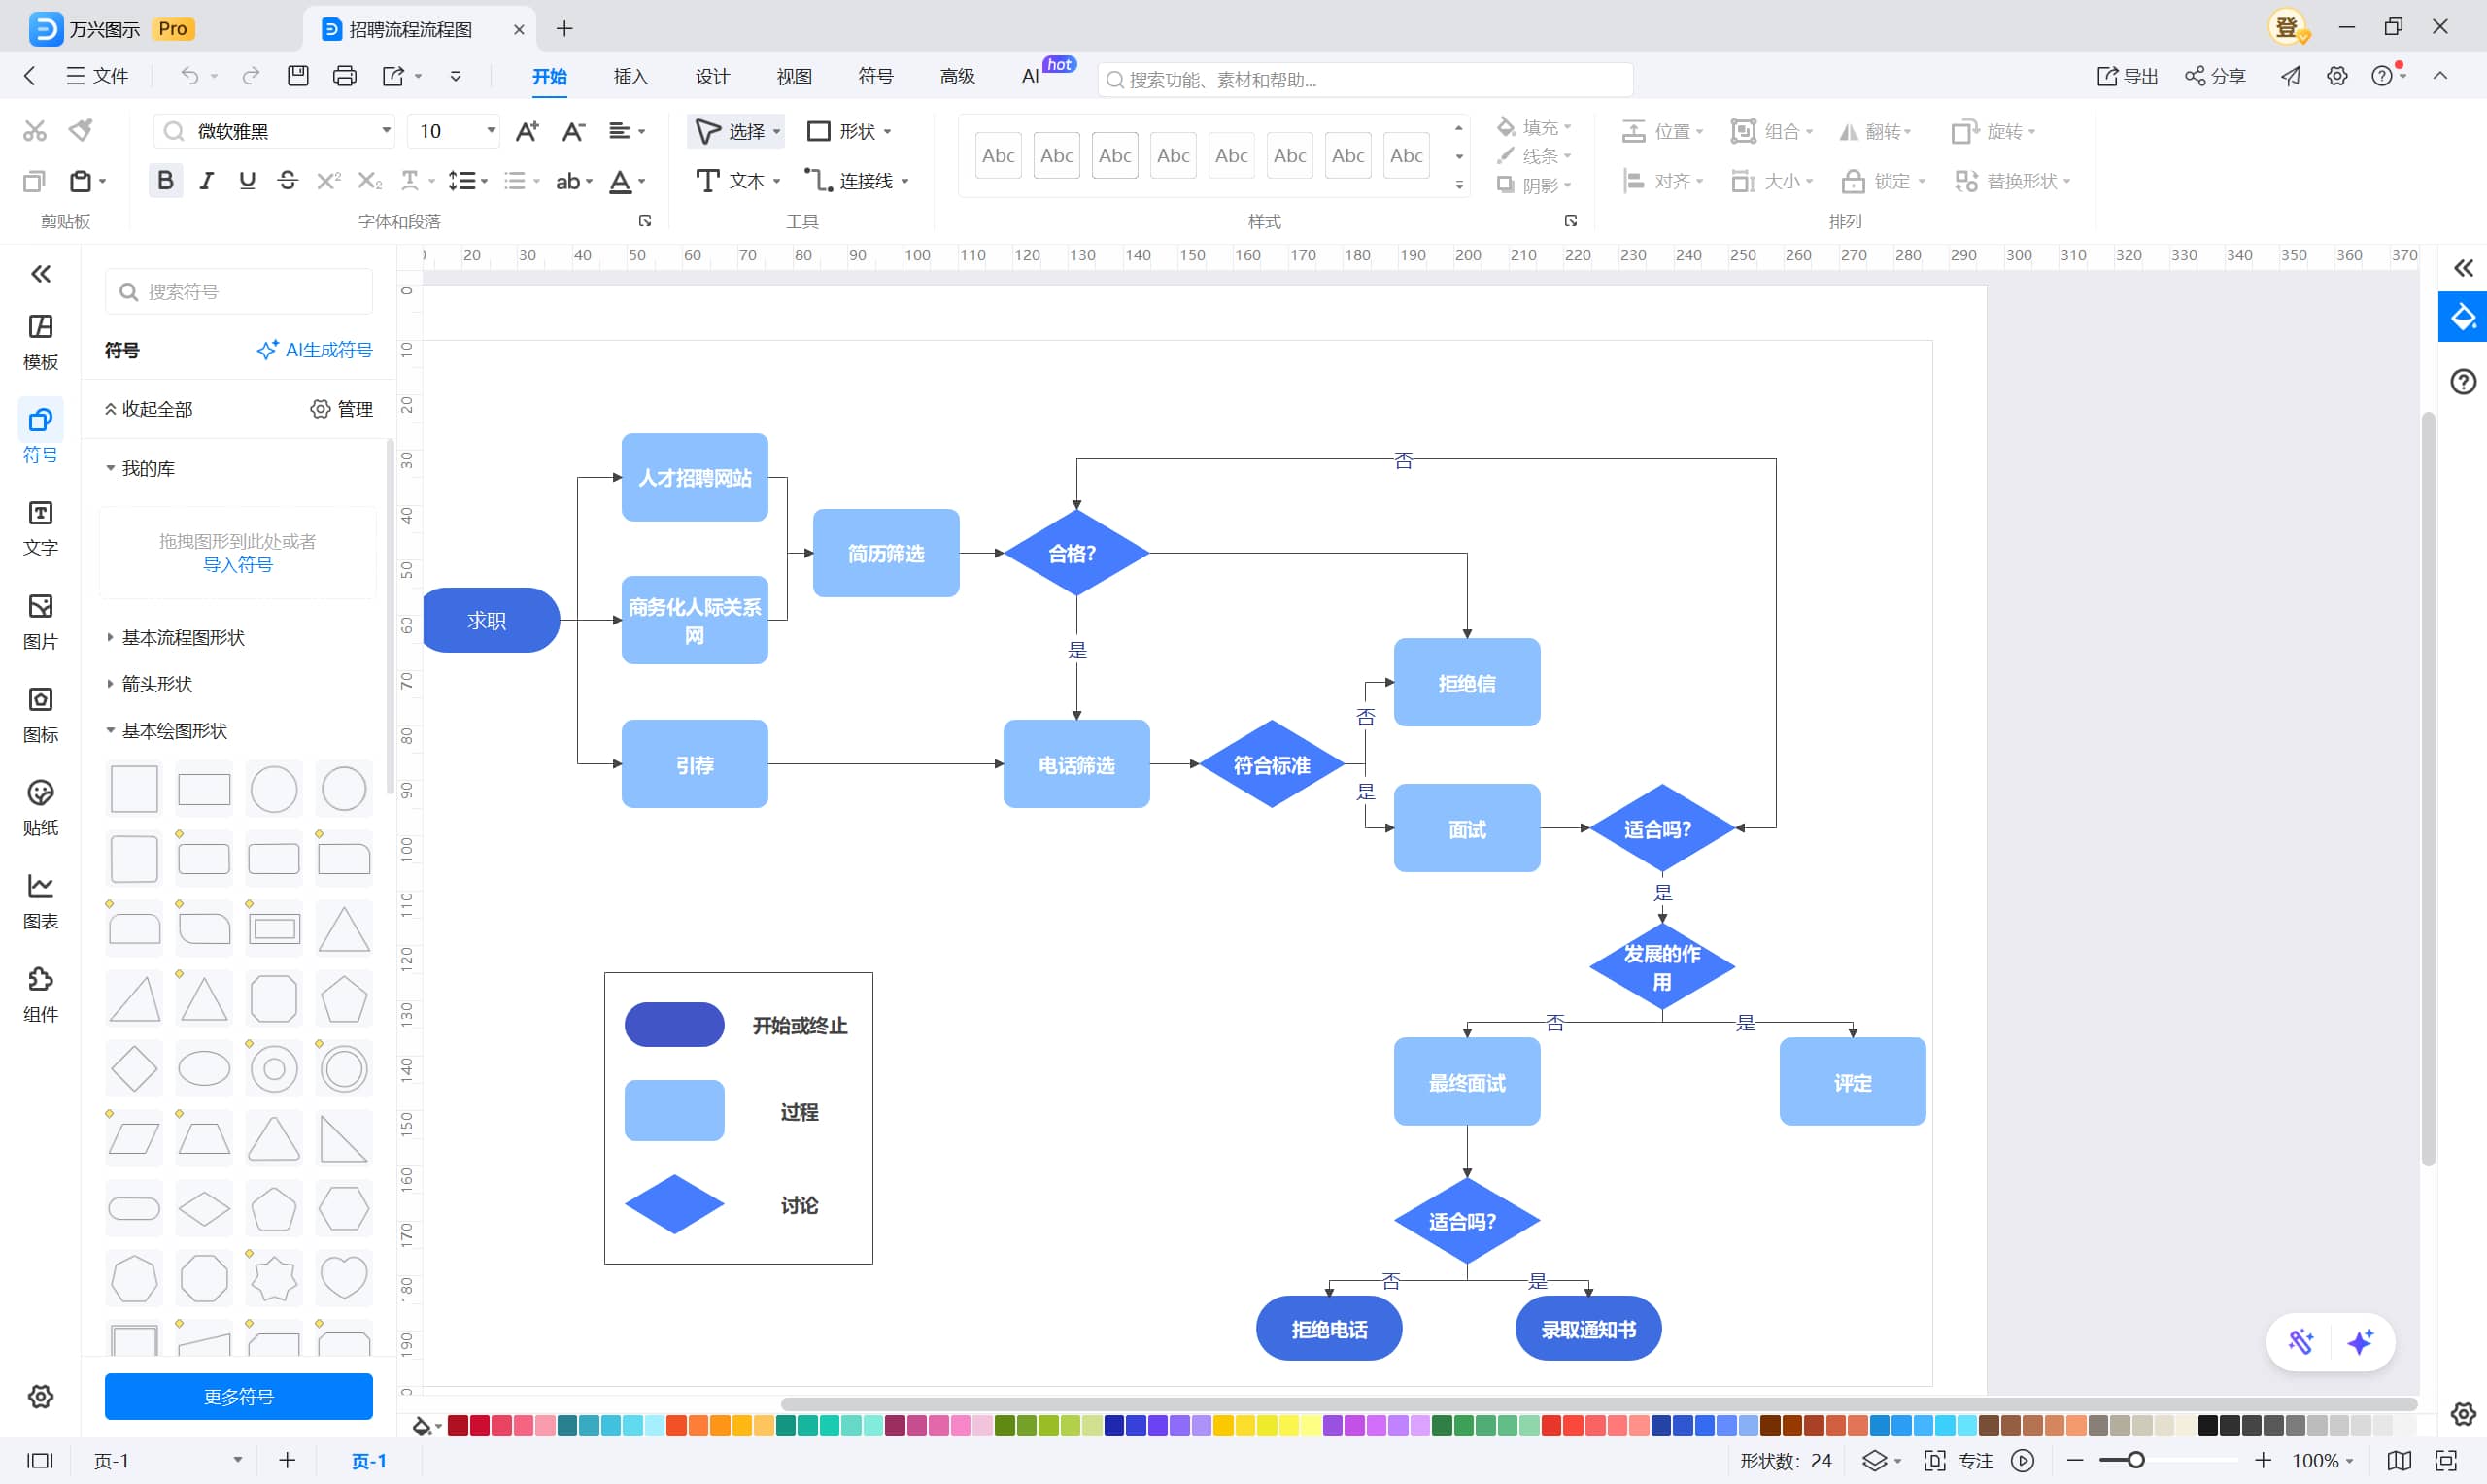Click the horizontal canvas scrollbar
This screenshot has height=1484, width=2487.
[1597, 1404]
